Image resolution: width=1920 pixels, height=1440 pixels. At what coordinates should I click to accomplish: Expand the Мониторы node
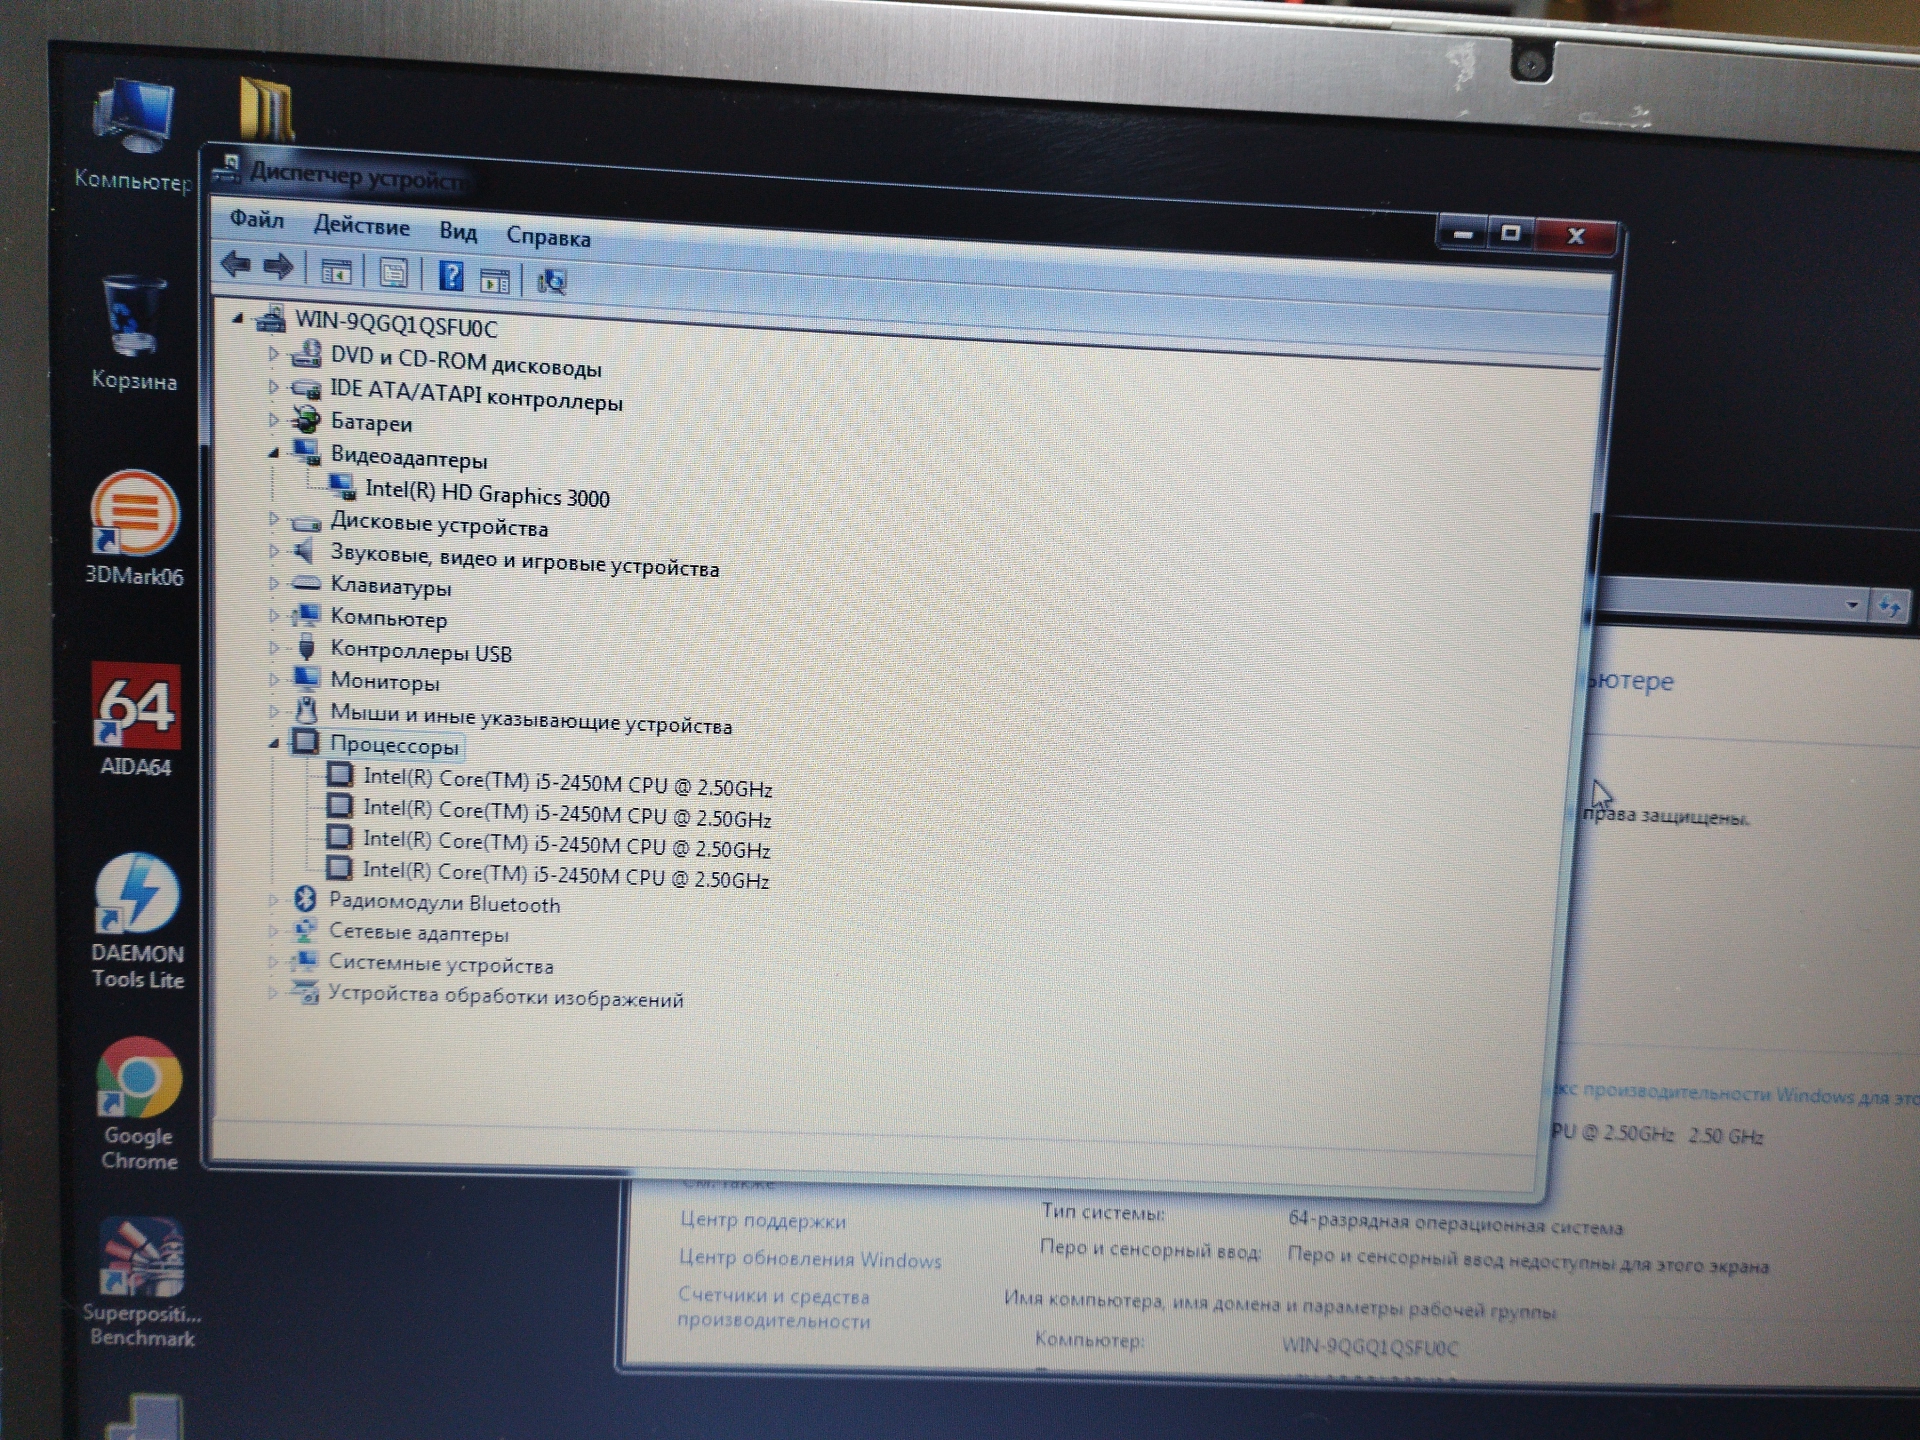(x=274, y=680)
